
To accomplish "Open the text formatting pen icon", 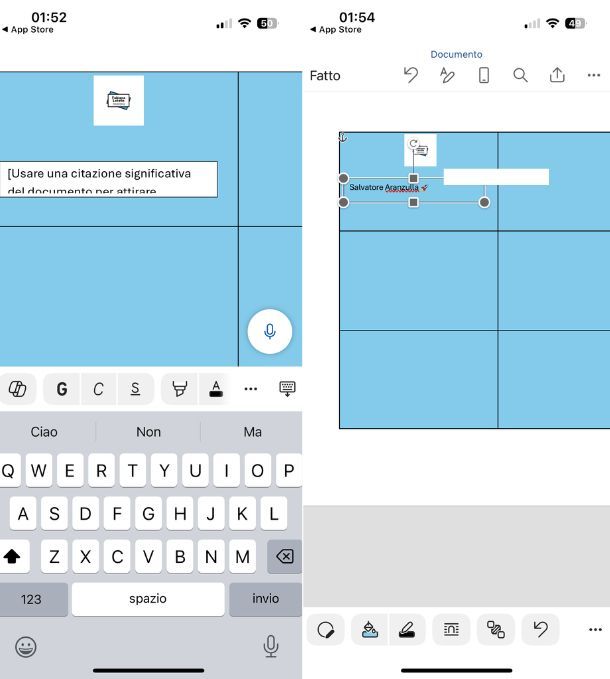I will 447,75.
